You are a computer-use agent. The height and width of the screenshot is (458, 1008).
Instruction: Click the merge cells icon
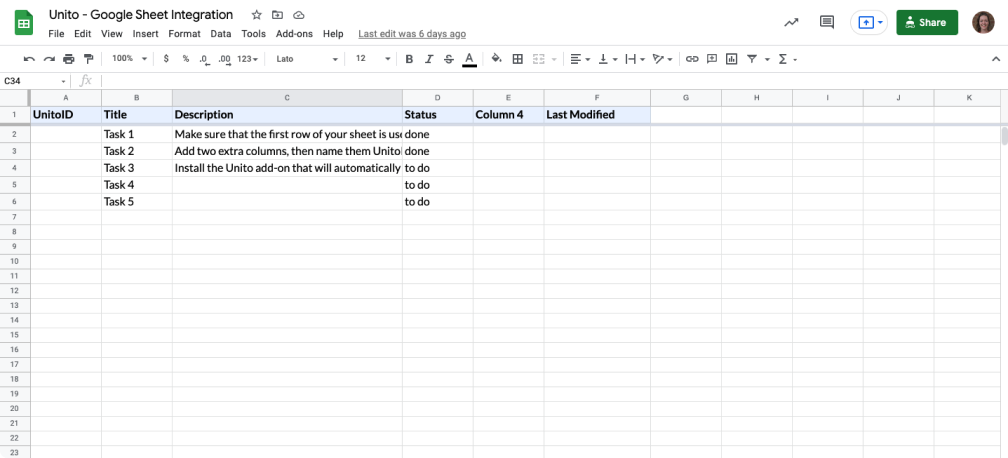(539, 59)
